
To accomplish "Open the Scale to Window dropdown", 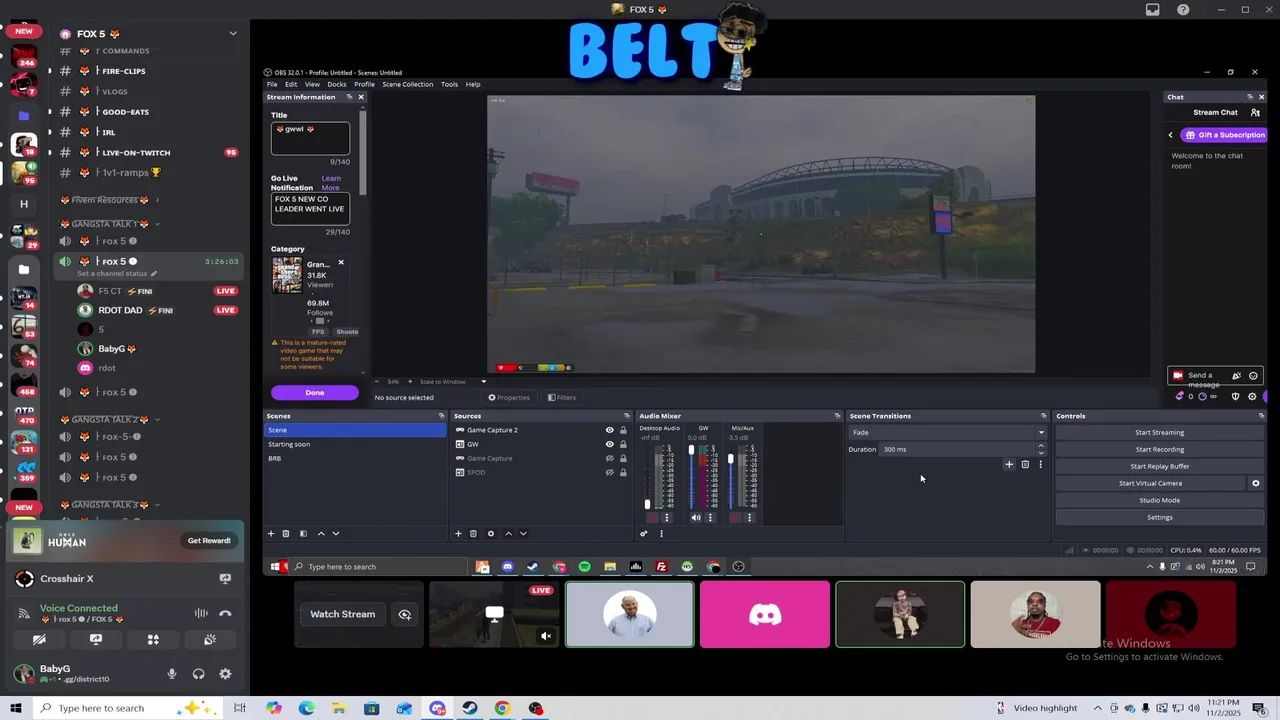I will click(x=453, y=381).
